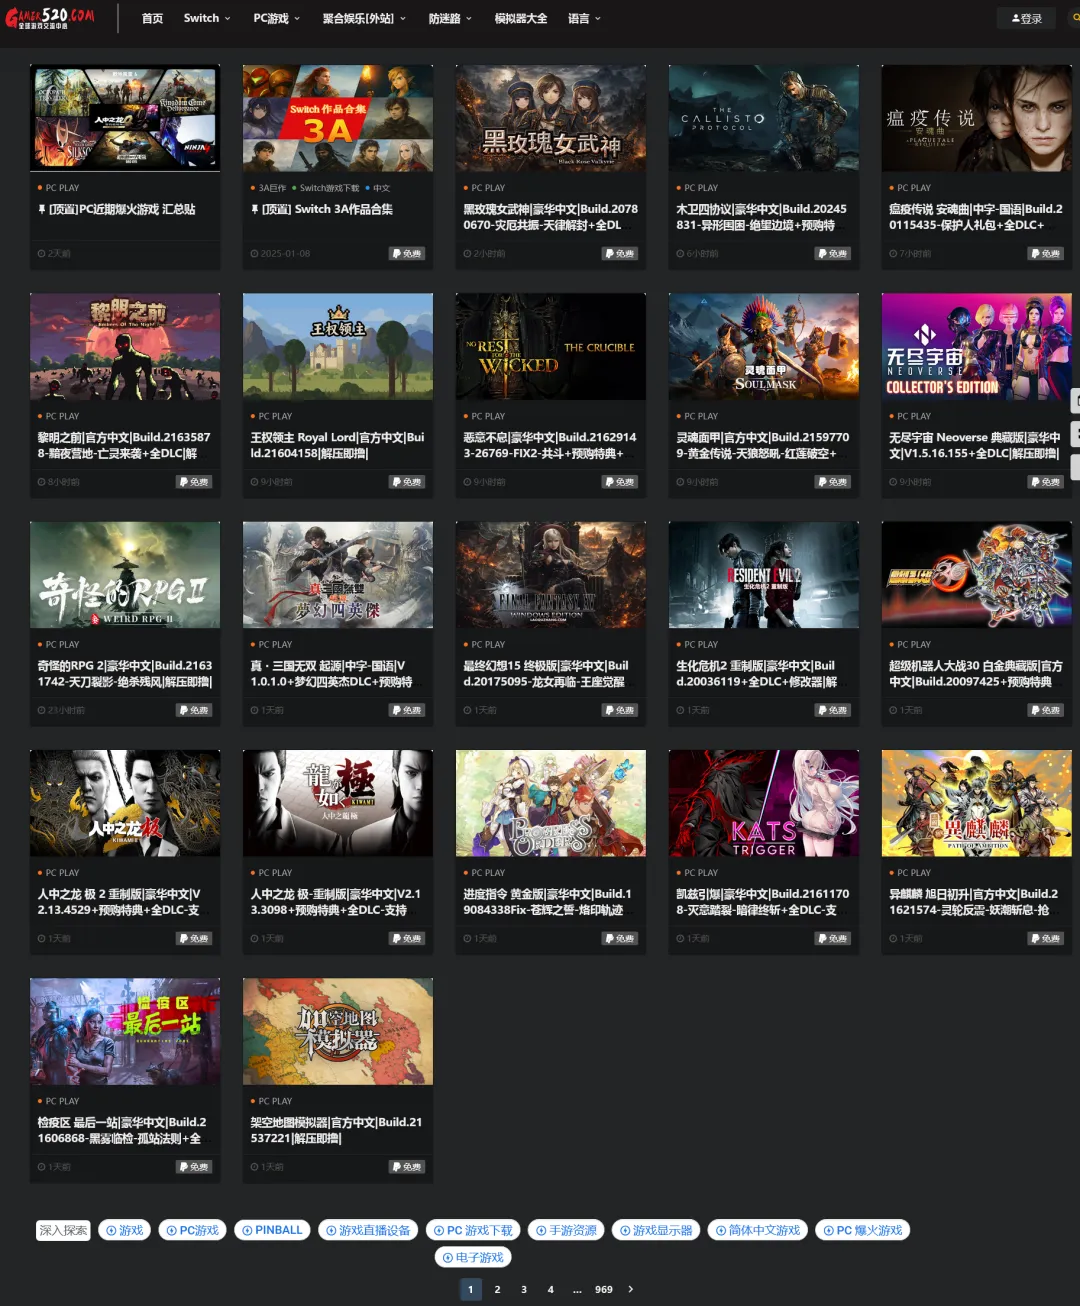
Task: Click the 免费 badge on 异麒麟 card
Action: coord(1046,938)
